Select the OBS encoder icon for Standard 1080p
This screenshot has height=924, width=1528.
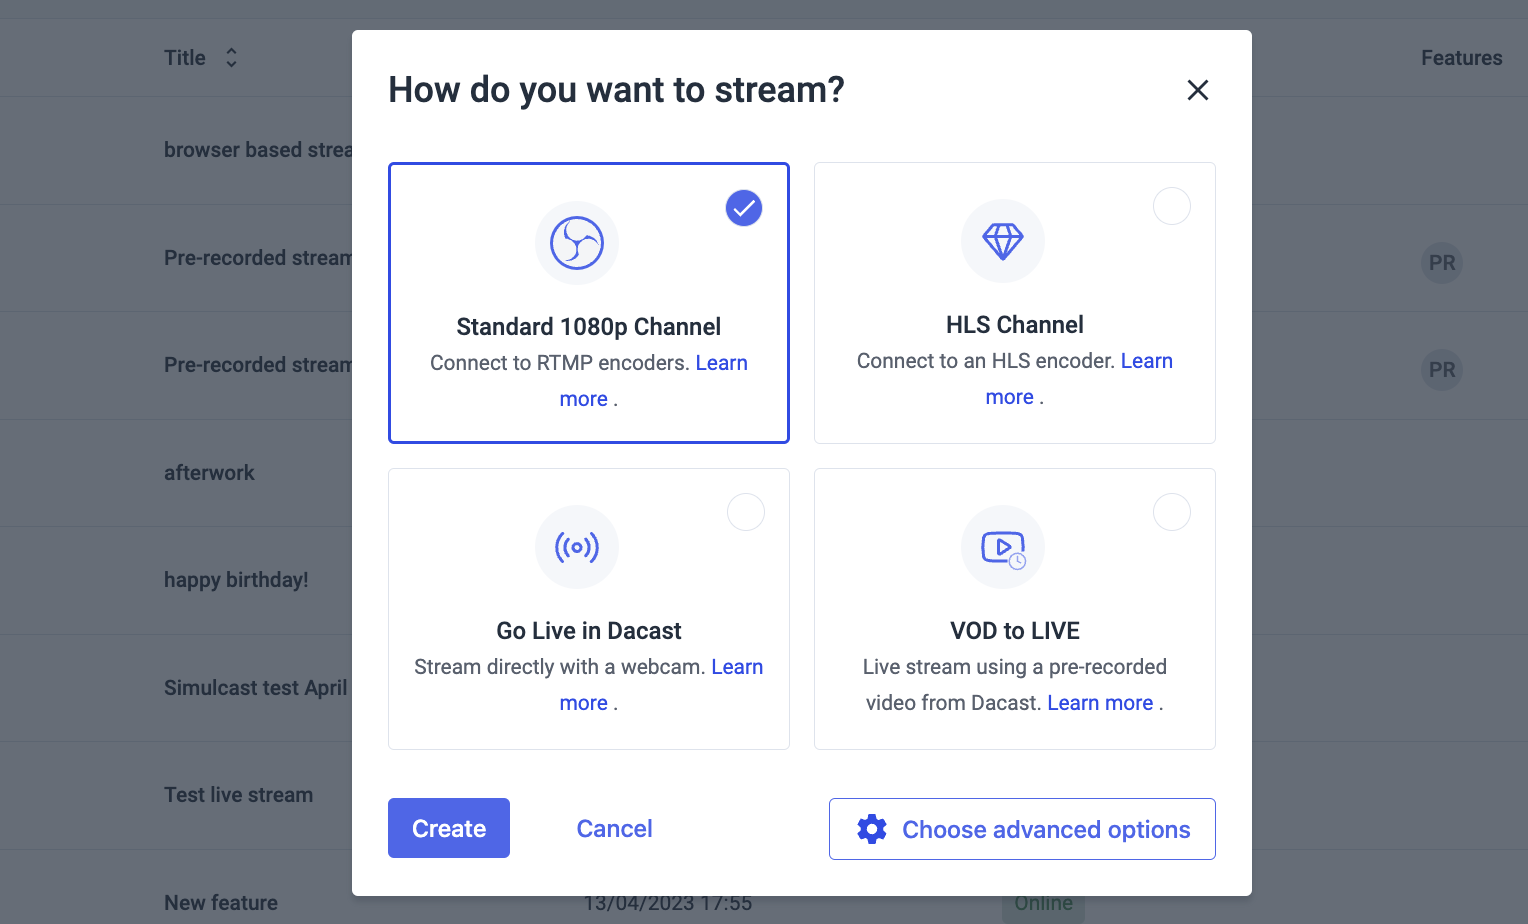point(577,242)
